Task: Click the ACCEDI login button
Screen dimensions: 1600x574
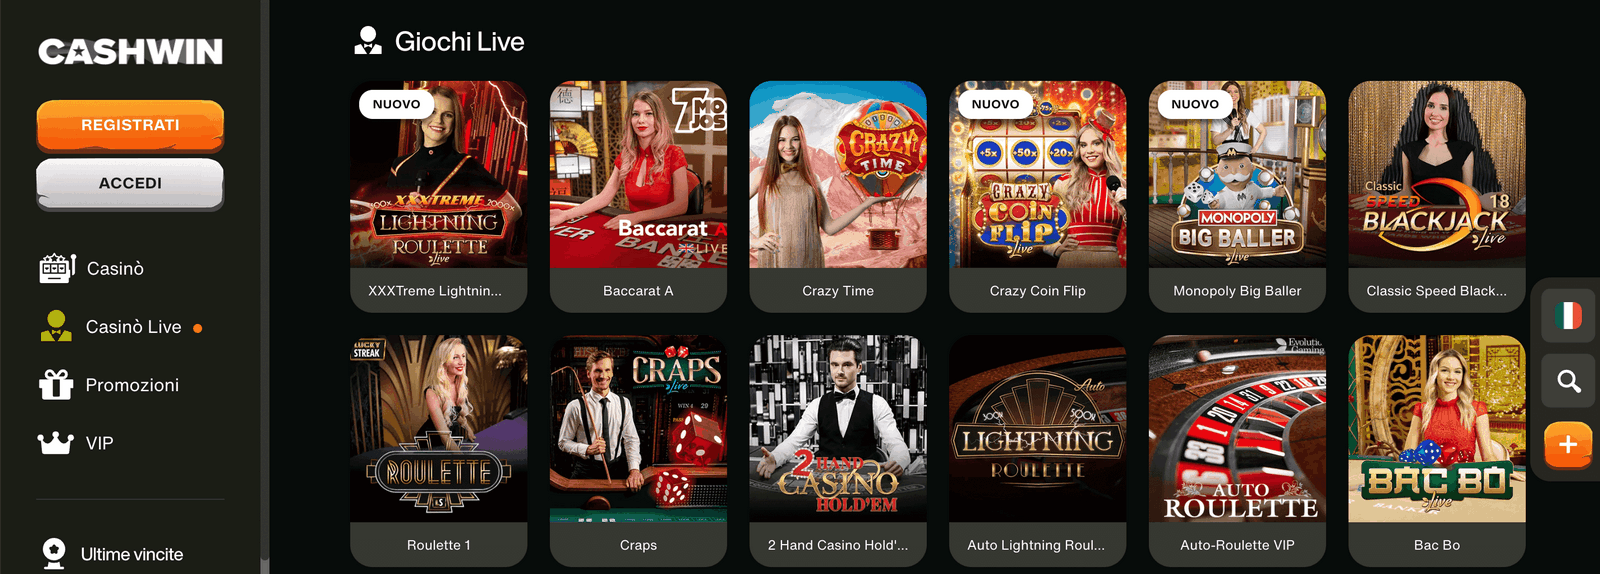Action: coord(130,183)
